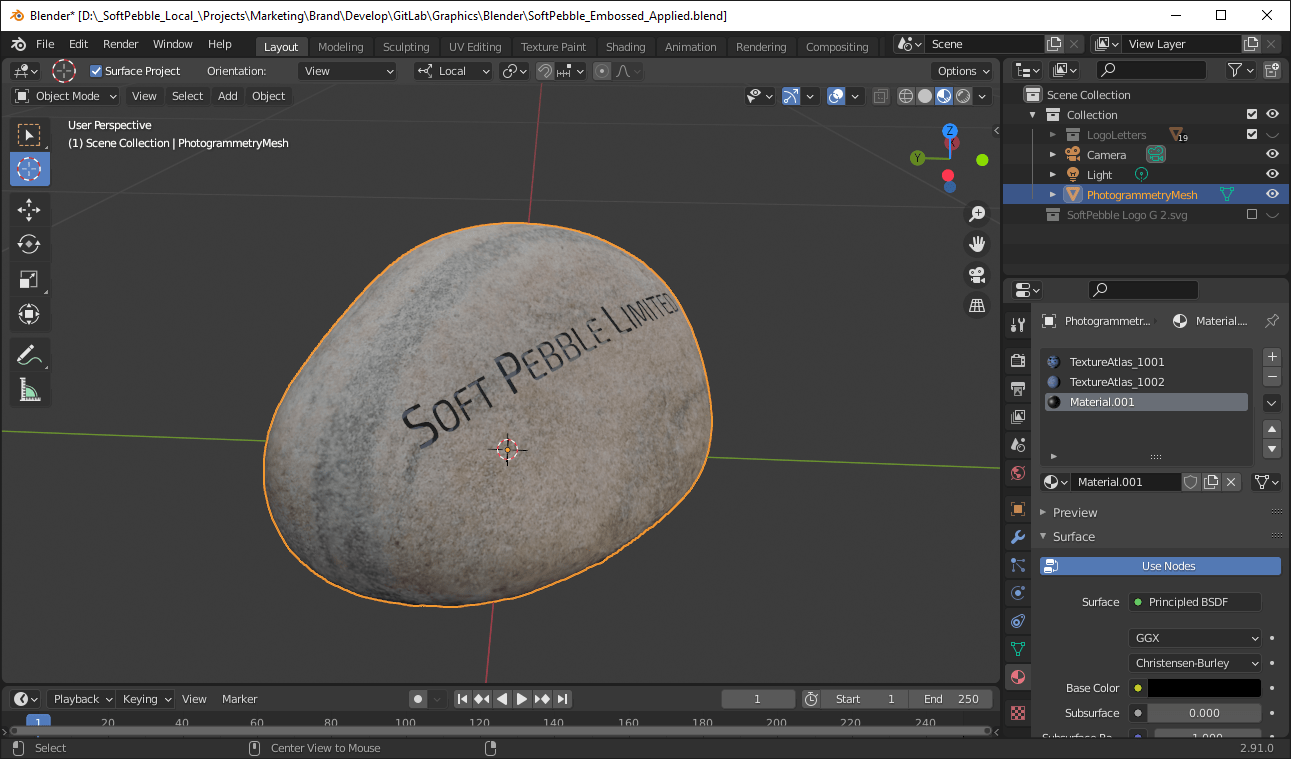Select the Scale tool
Screen dimensions: 1291x759
(x=29, y=279)
